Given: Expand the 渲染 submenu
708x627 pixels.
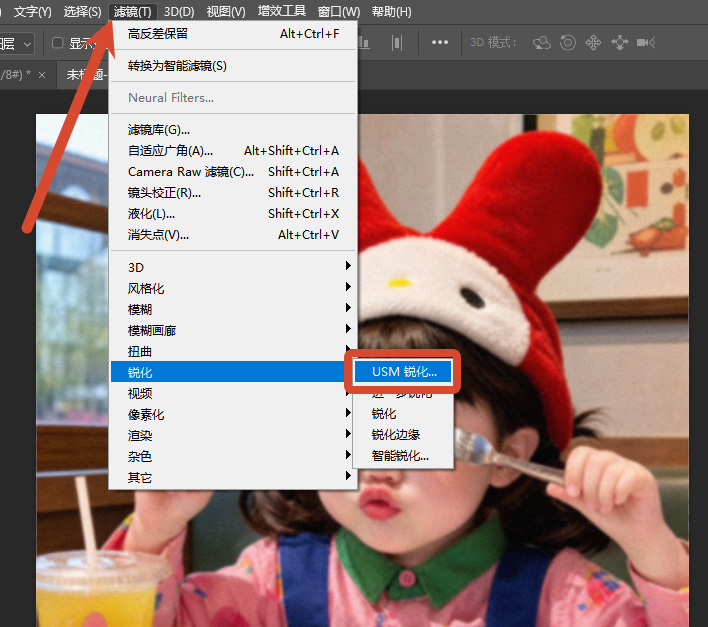Looking at the screenshot, I should point(233,435).
